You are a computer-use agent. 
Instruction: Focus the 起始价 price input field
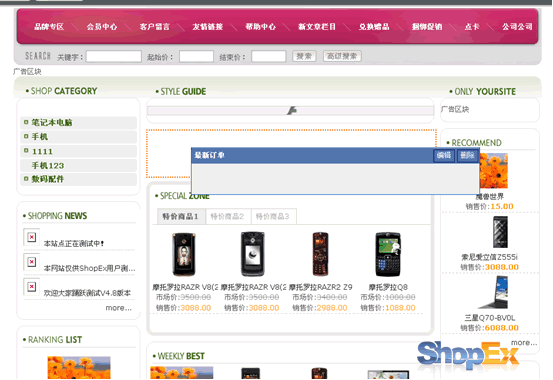point(196,56)
